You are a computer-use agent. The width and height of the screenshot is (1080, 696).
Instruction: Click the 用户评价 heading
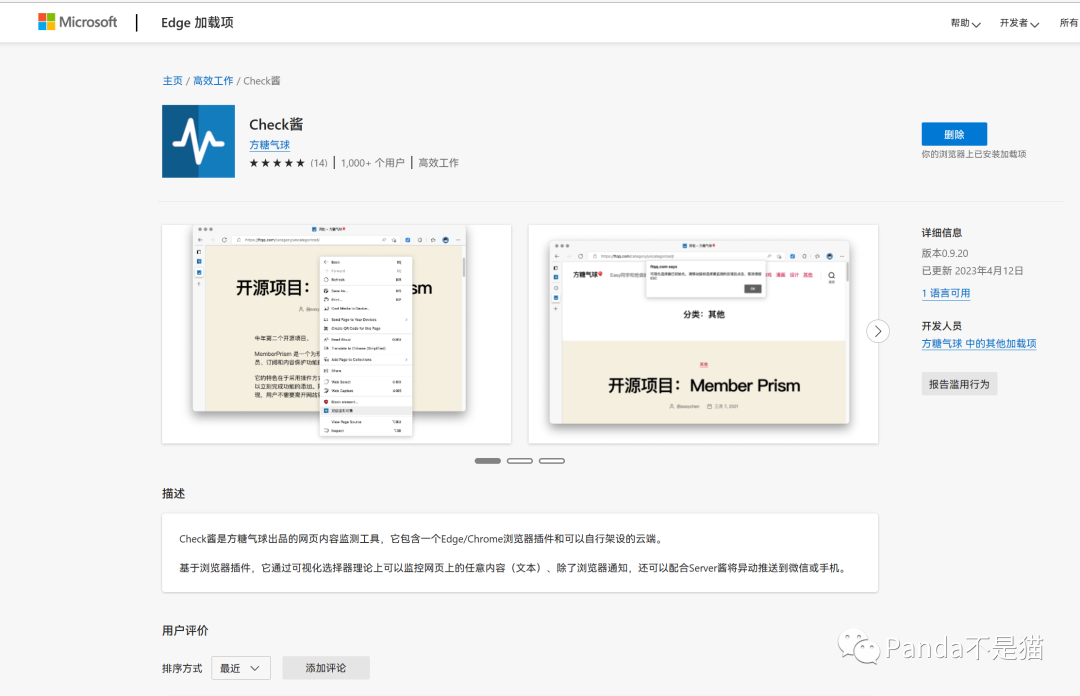(x=185, y=631)
